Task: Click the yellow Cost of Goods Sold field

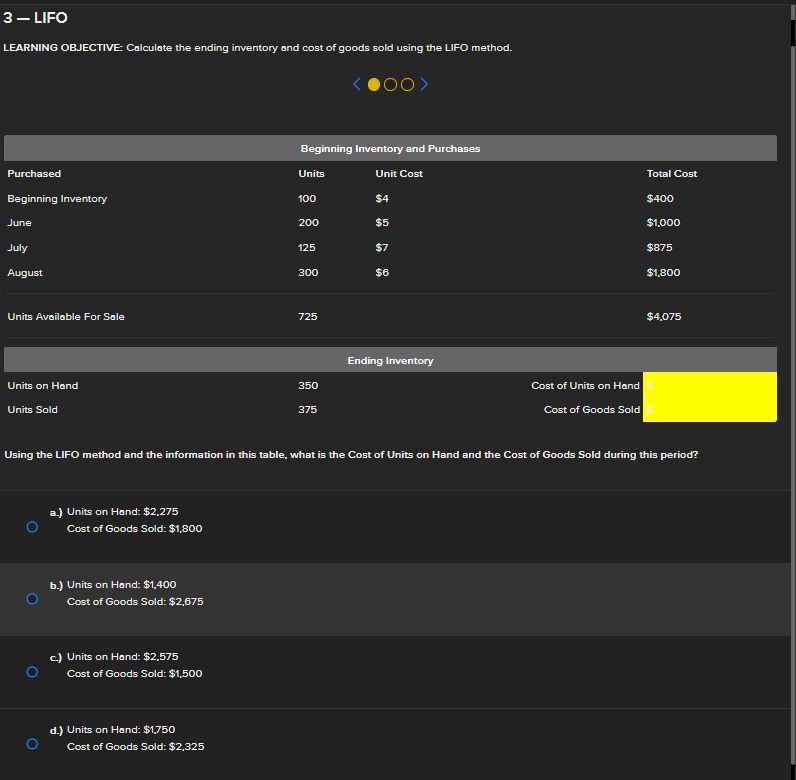Action: point(710,410)
